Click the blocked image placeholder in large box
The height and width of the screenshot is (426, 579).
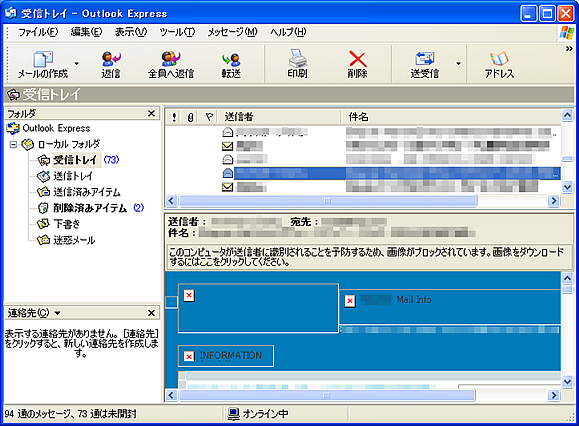coord(189,295)
